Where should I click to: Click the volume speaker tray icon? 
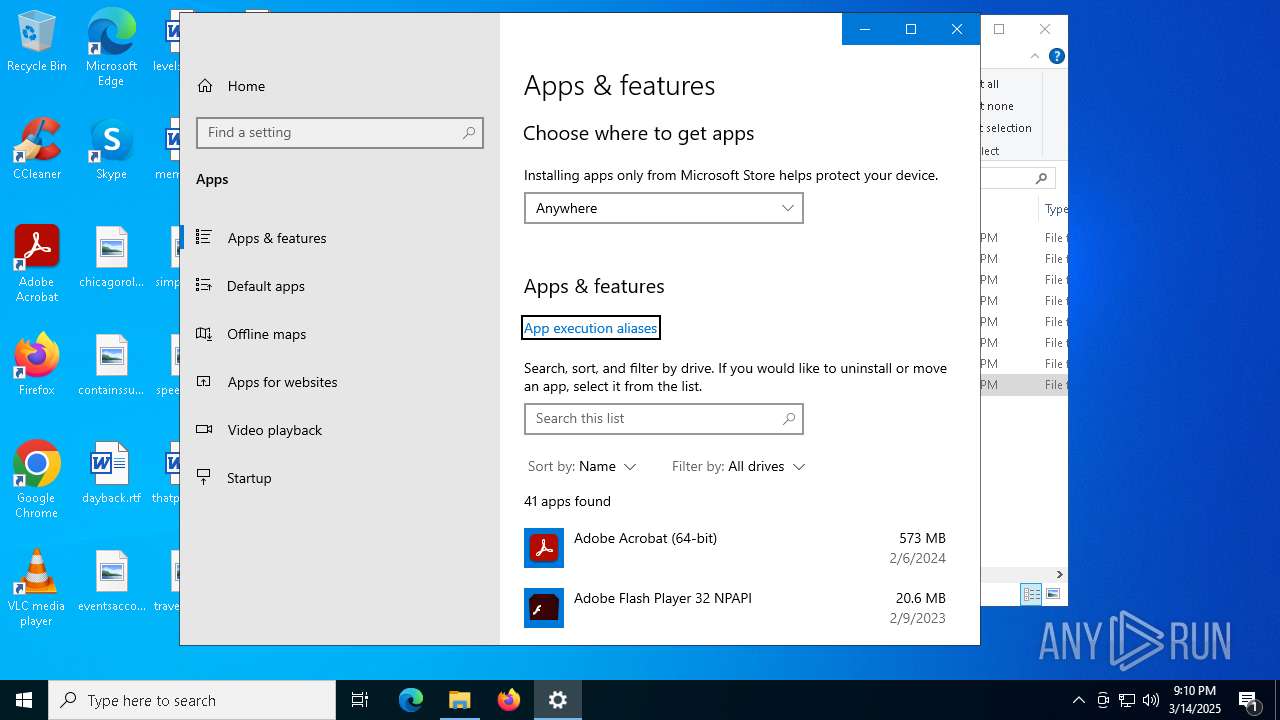(x=1151, y=700)
